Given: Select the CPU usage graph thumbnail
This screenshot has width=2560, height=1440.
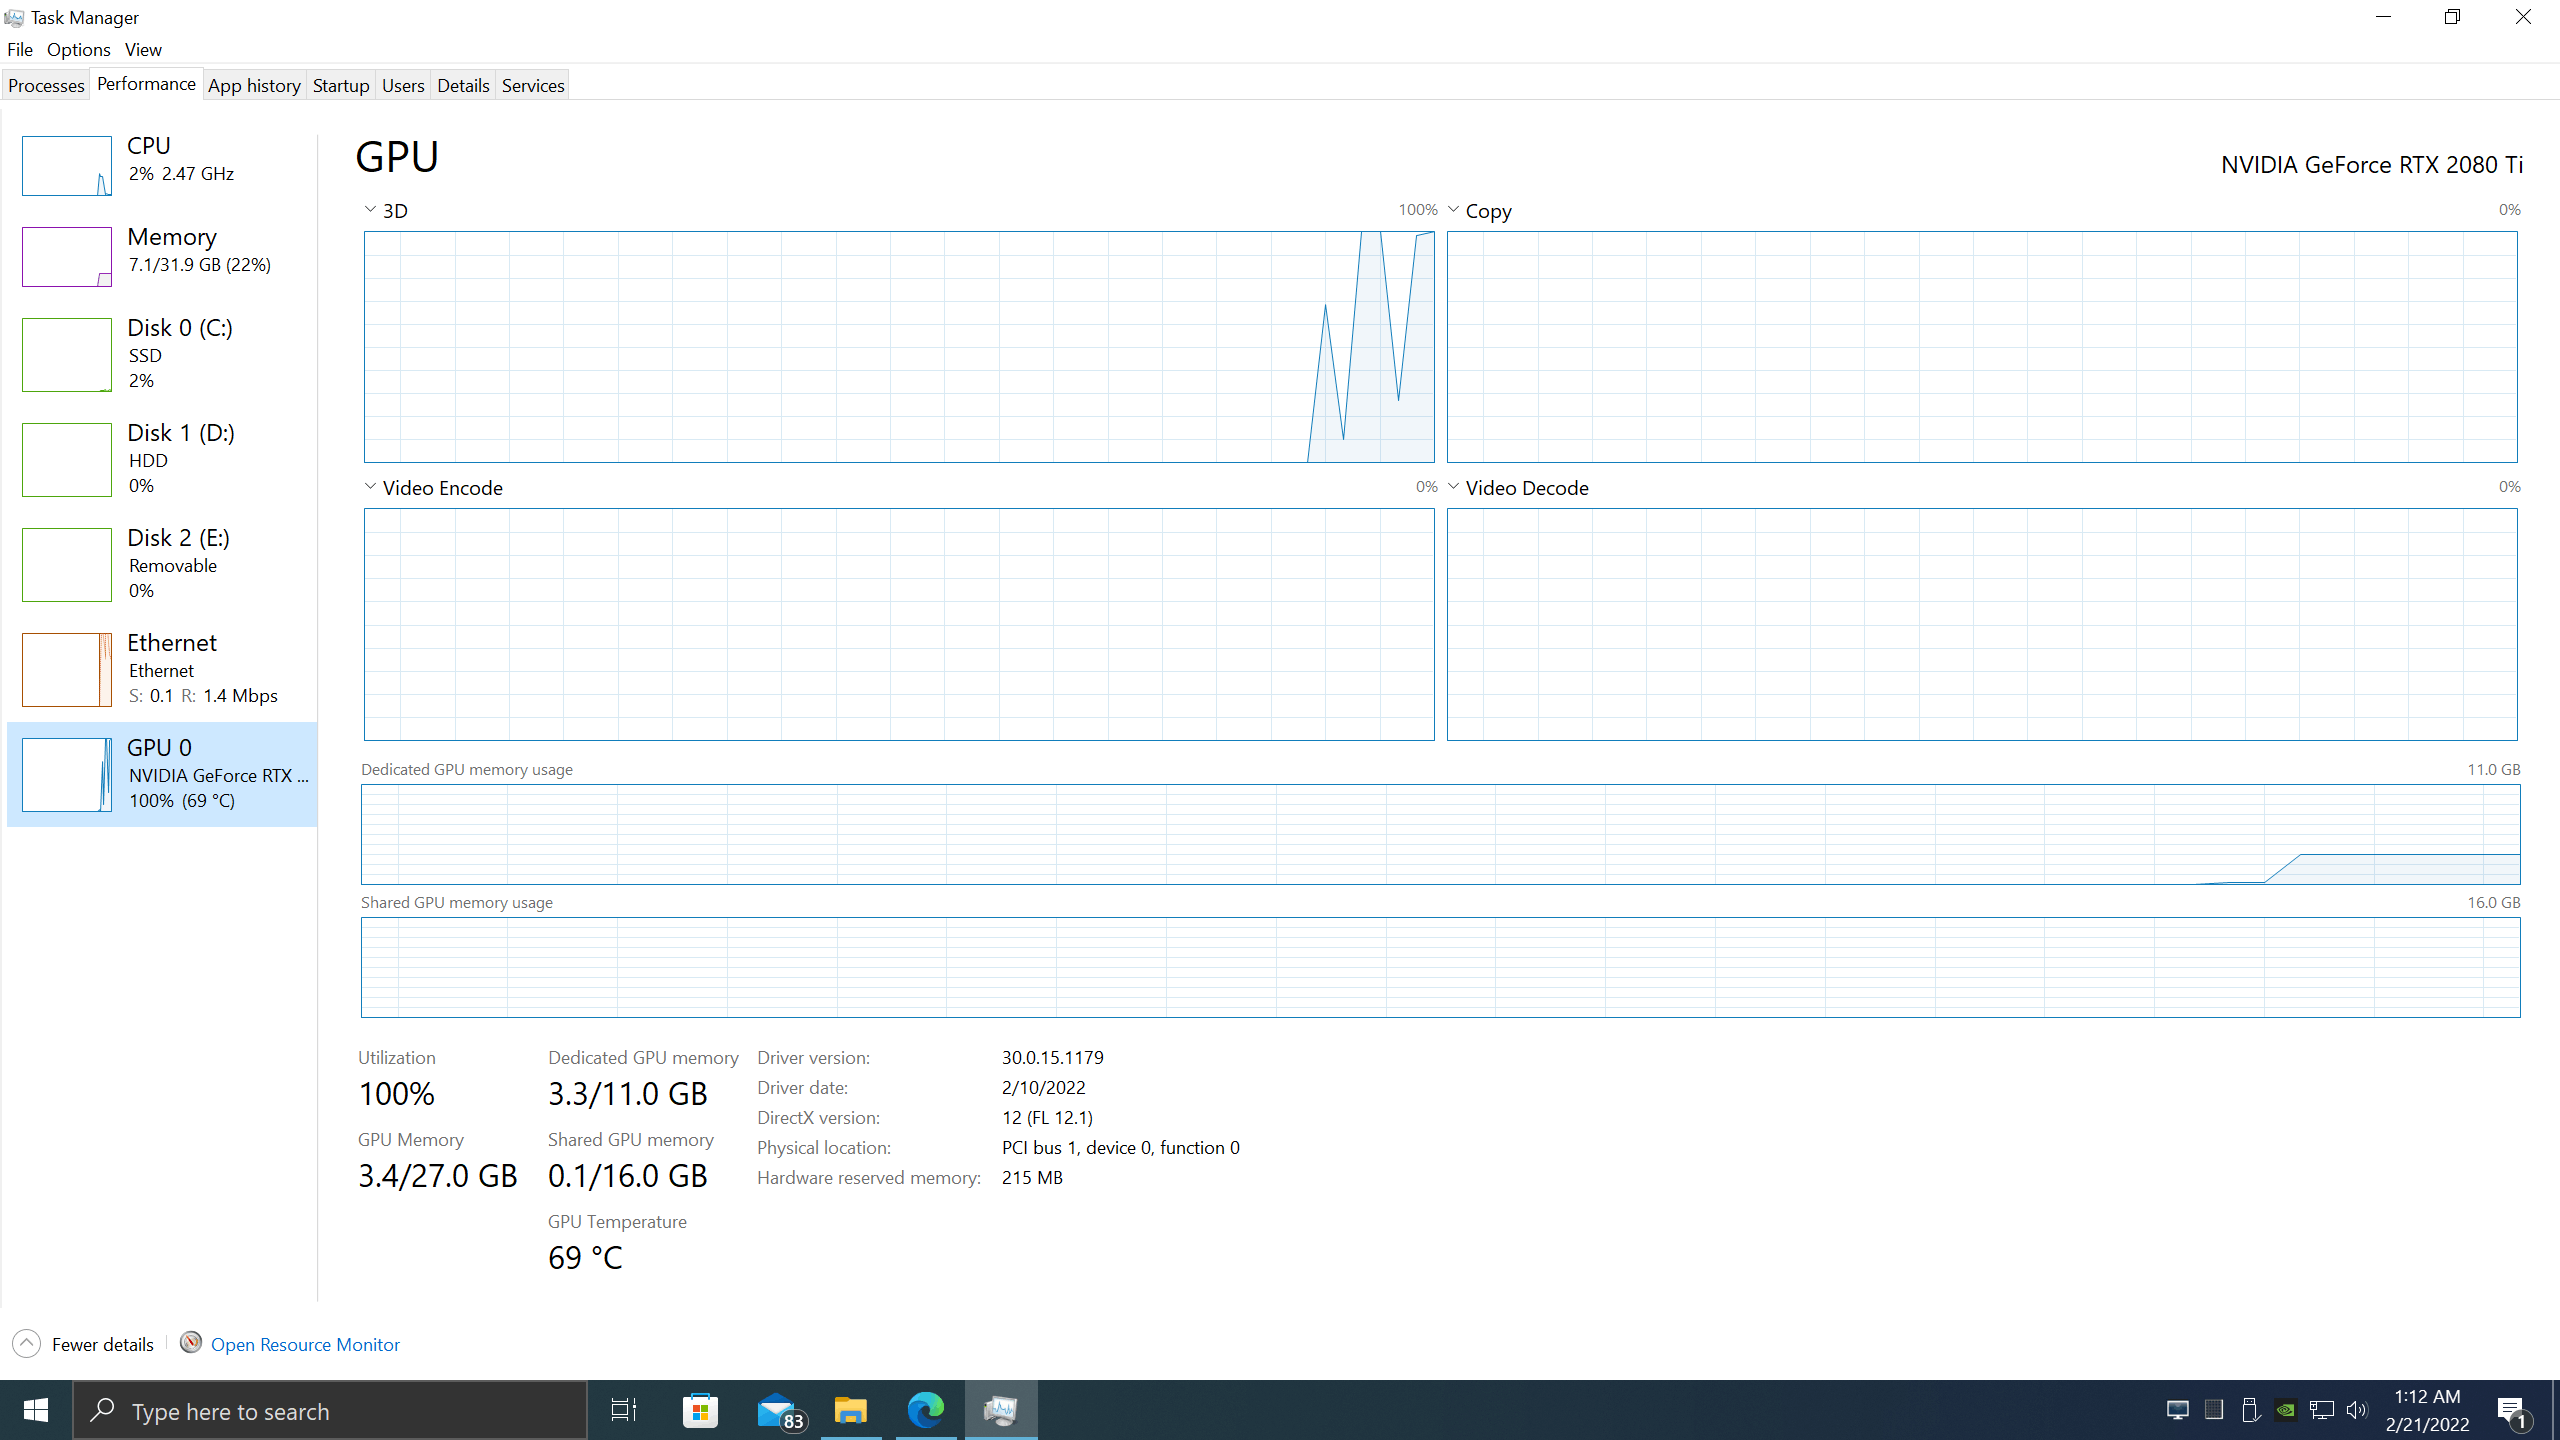Looking at the screenshot, I should [66, 166].
